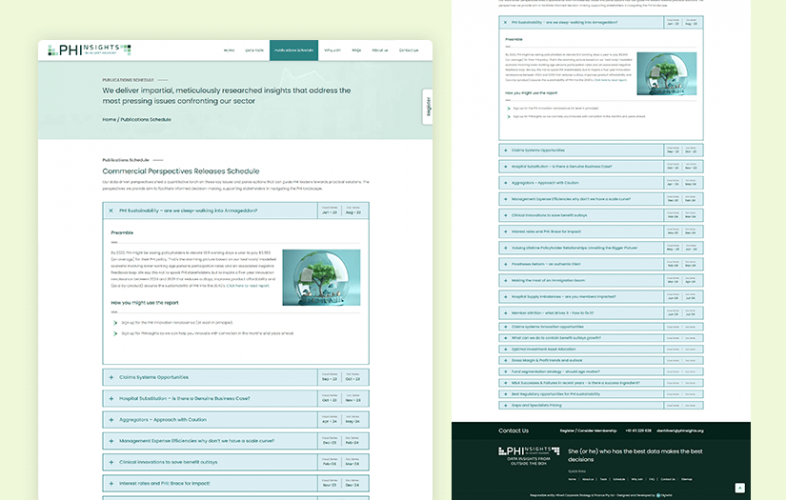Click the vertical Register side tab
This screenshot has height=500, width=786.
pos(428,107)
